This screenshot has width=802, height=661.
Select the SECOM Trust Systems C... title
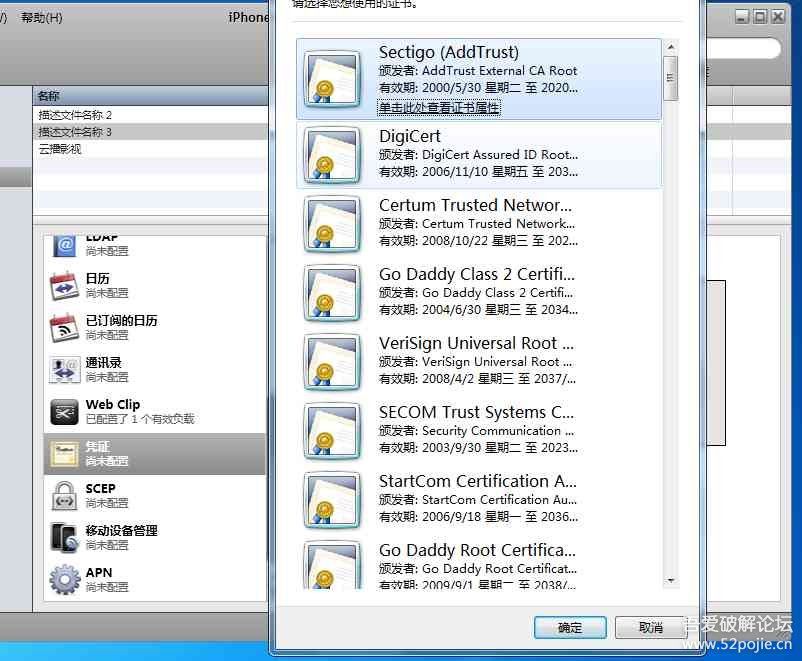pyautogui.click(x=476, y=412)
